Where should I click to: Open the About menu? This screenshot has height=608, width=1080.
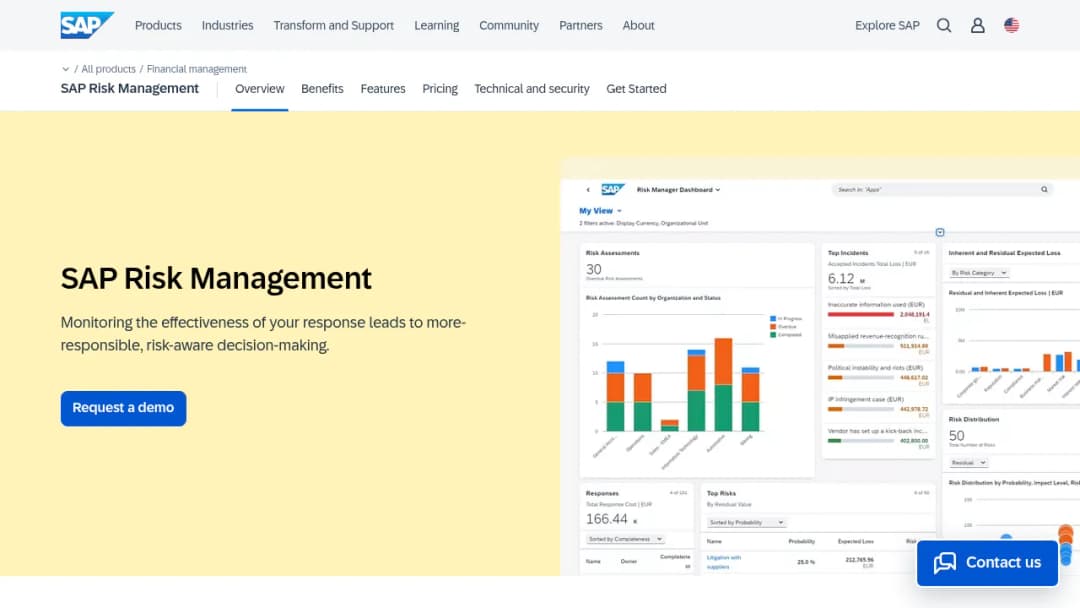pos(638,25)
